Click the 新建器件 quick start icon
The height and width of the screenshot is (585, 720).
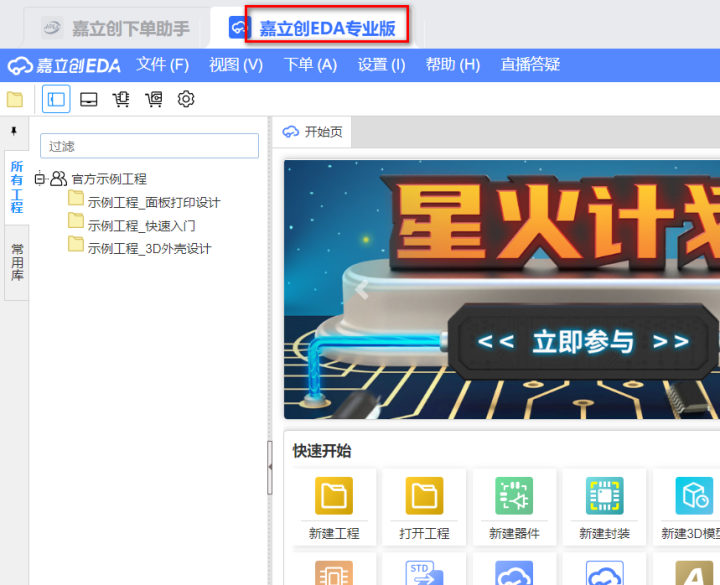514,496
